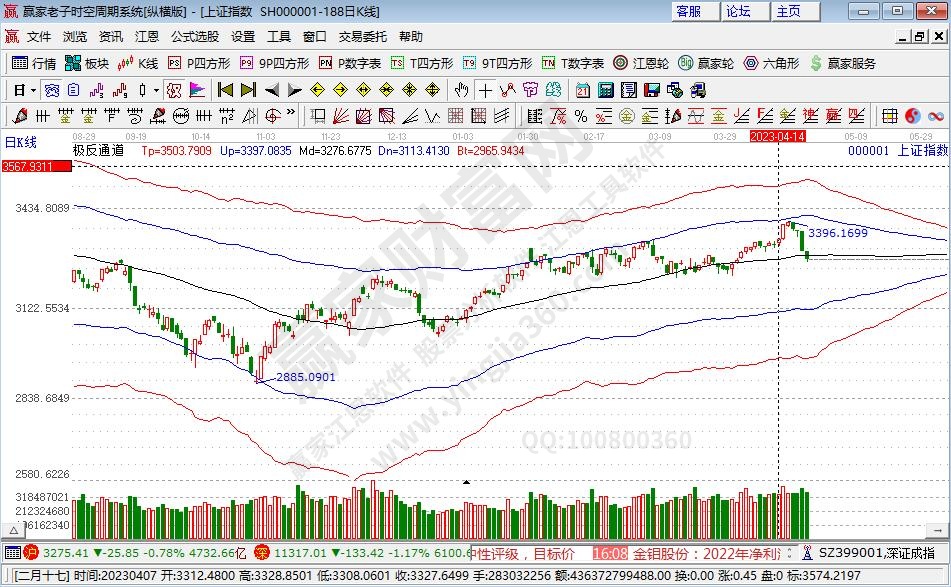The height and width of the screenshot is (587, 951).
Task: Open the 板块 sector panel
Action: (87, 63)
